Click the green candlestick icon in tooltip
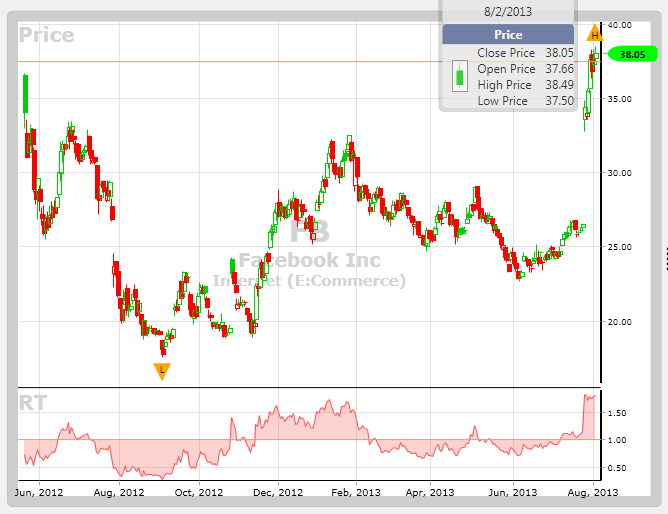Screen dimensions: 668x514 pos(459,76)
